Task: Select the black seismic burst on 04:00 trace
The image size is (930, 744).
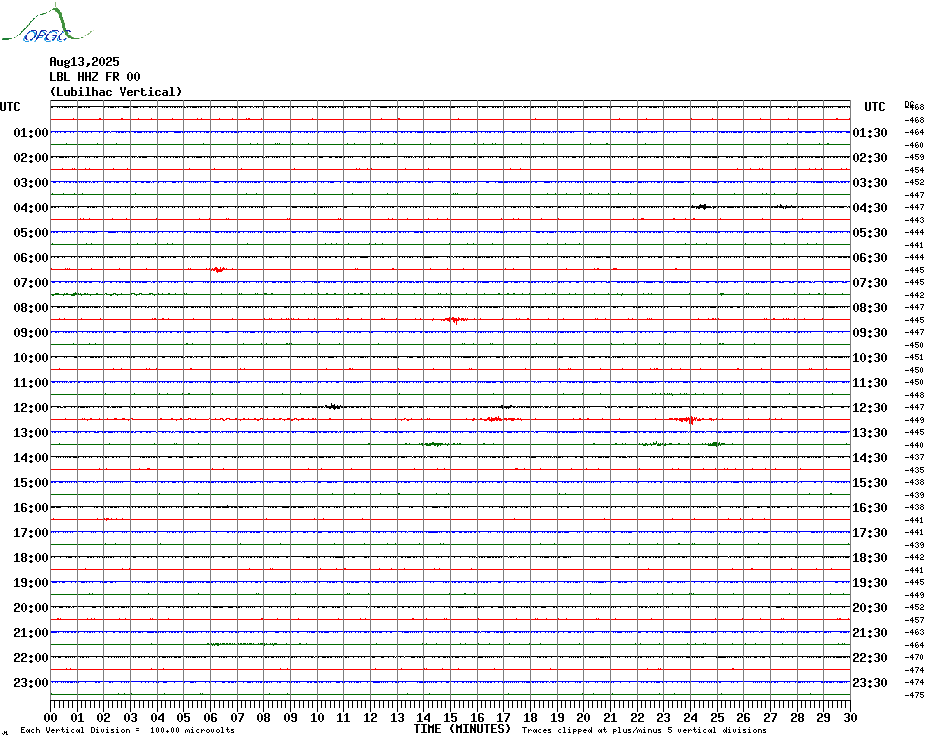Action: (x=702, y=206)
